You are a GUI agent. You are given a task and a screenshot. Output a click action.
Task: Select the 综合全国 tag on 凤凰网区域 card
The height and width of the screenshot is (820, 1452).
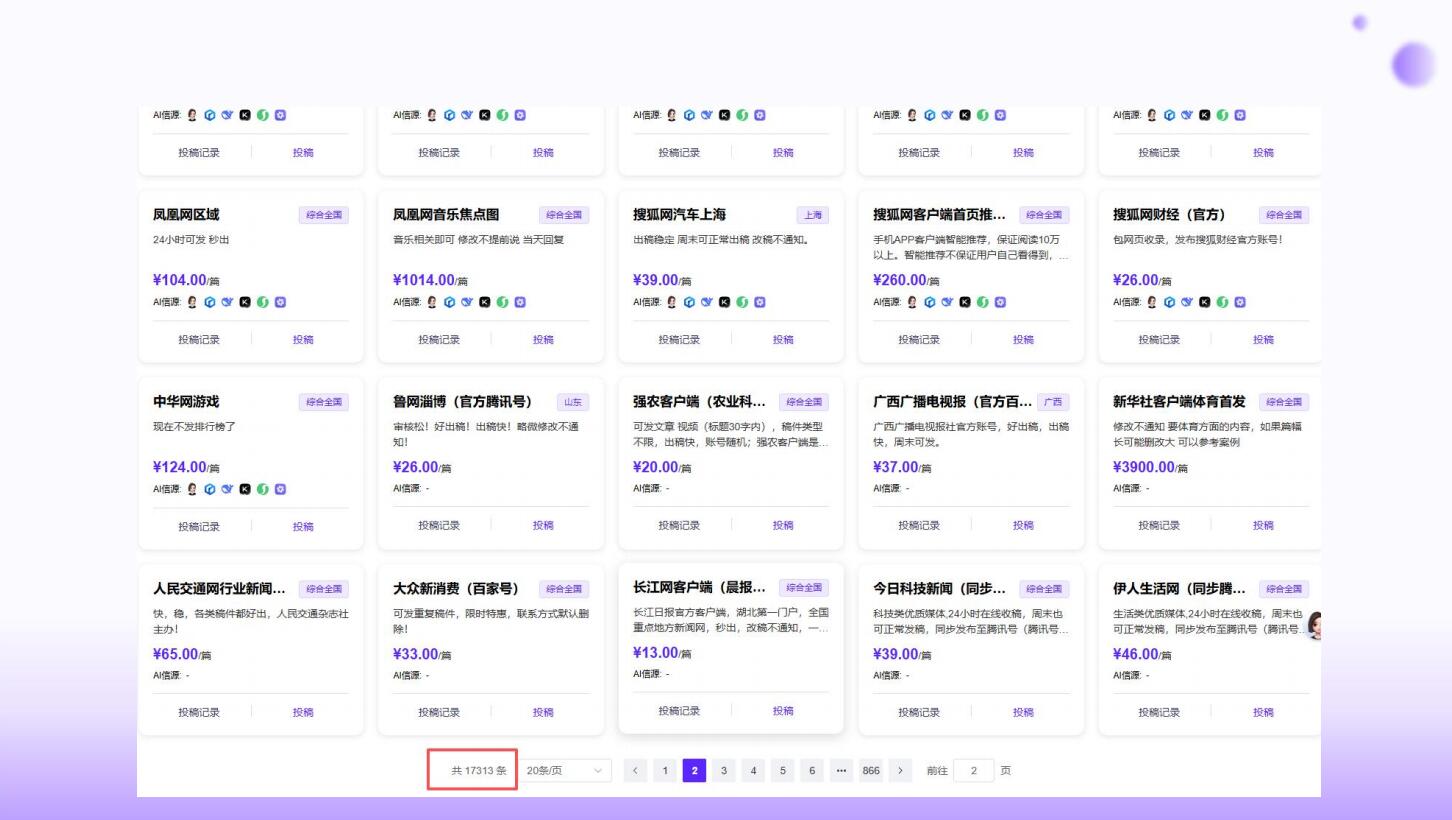324,215
